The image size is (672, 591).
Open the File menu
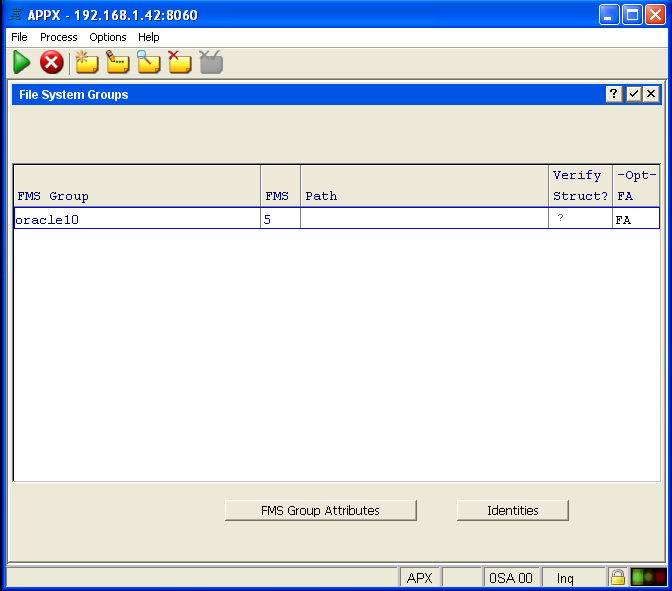pos(19,37)
